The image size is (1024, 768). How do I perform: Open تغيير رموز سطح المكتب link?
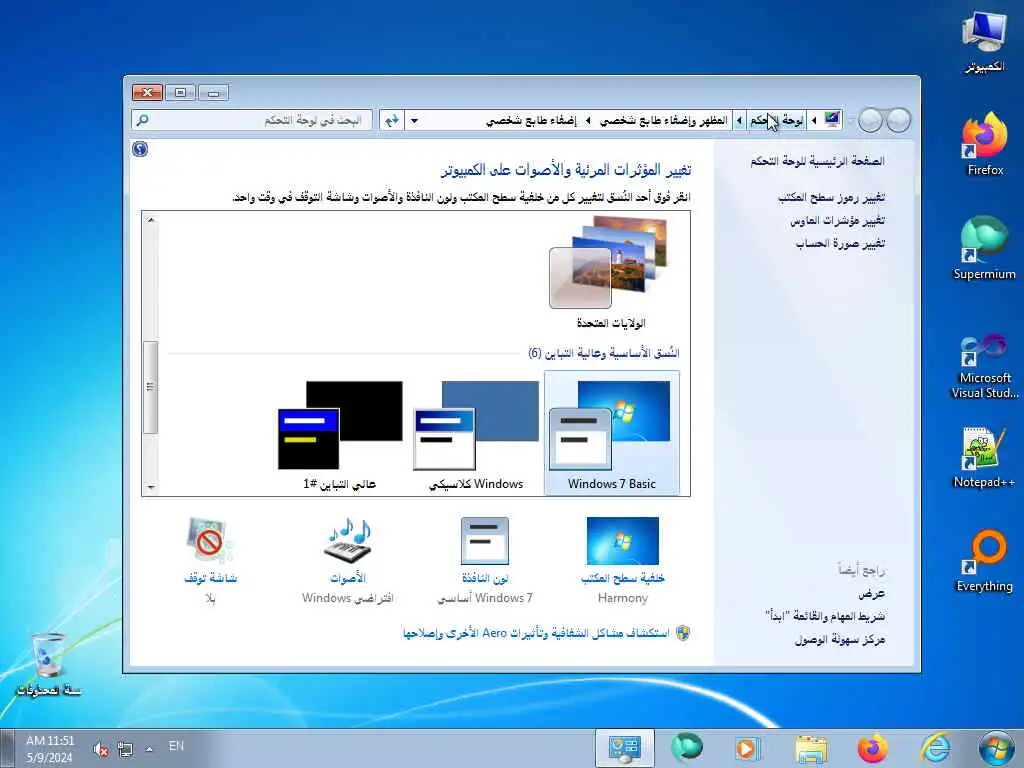[x=831, y=197]
